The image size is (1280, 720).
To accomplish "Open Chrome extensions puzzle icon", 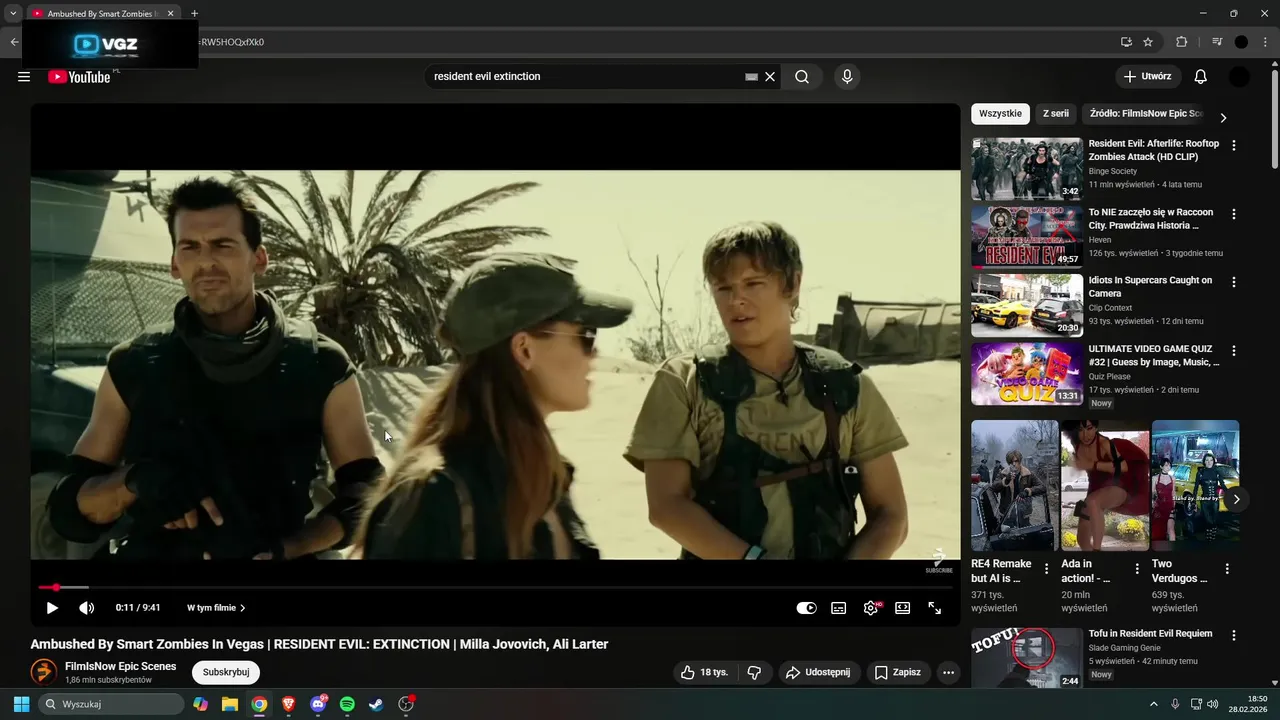I will tap(1182, 42).
